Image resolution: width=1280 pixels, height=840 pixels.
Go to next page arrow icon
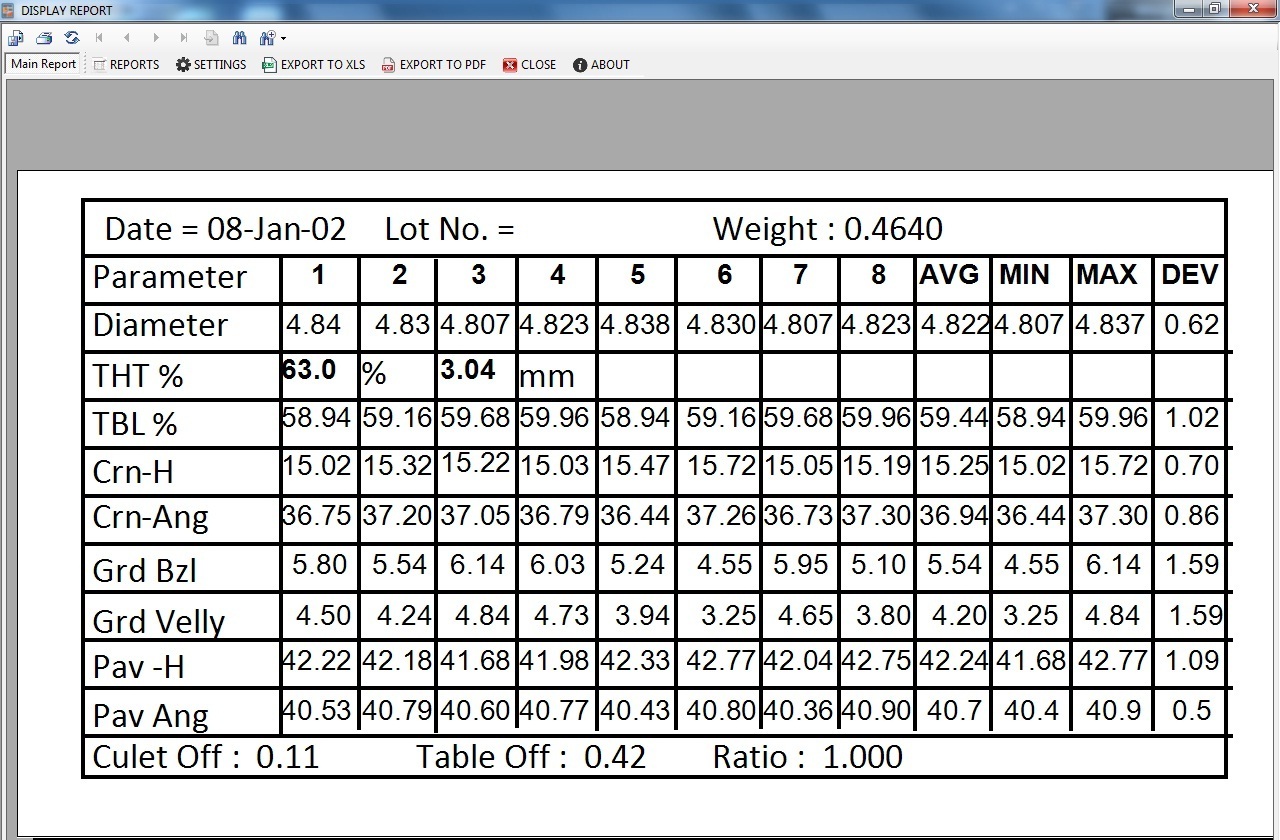pyautogui.click(x=156, y=38)
